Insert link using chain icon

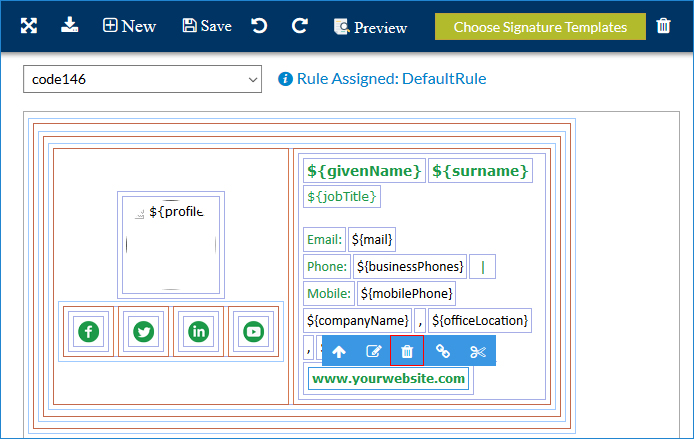443,351
